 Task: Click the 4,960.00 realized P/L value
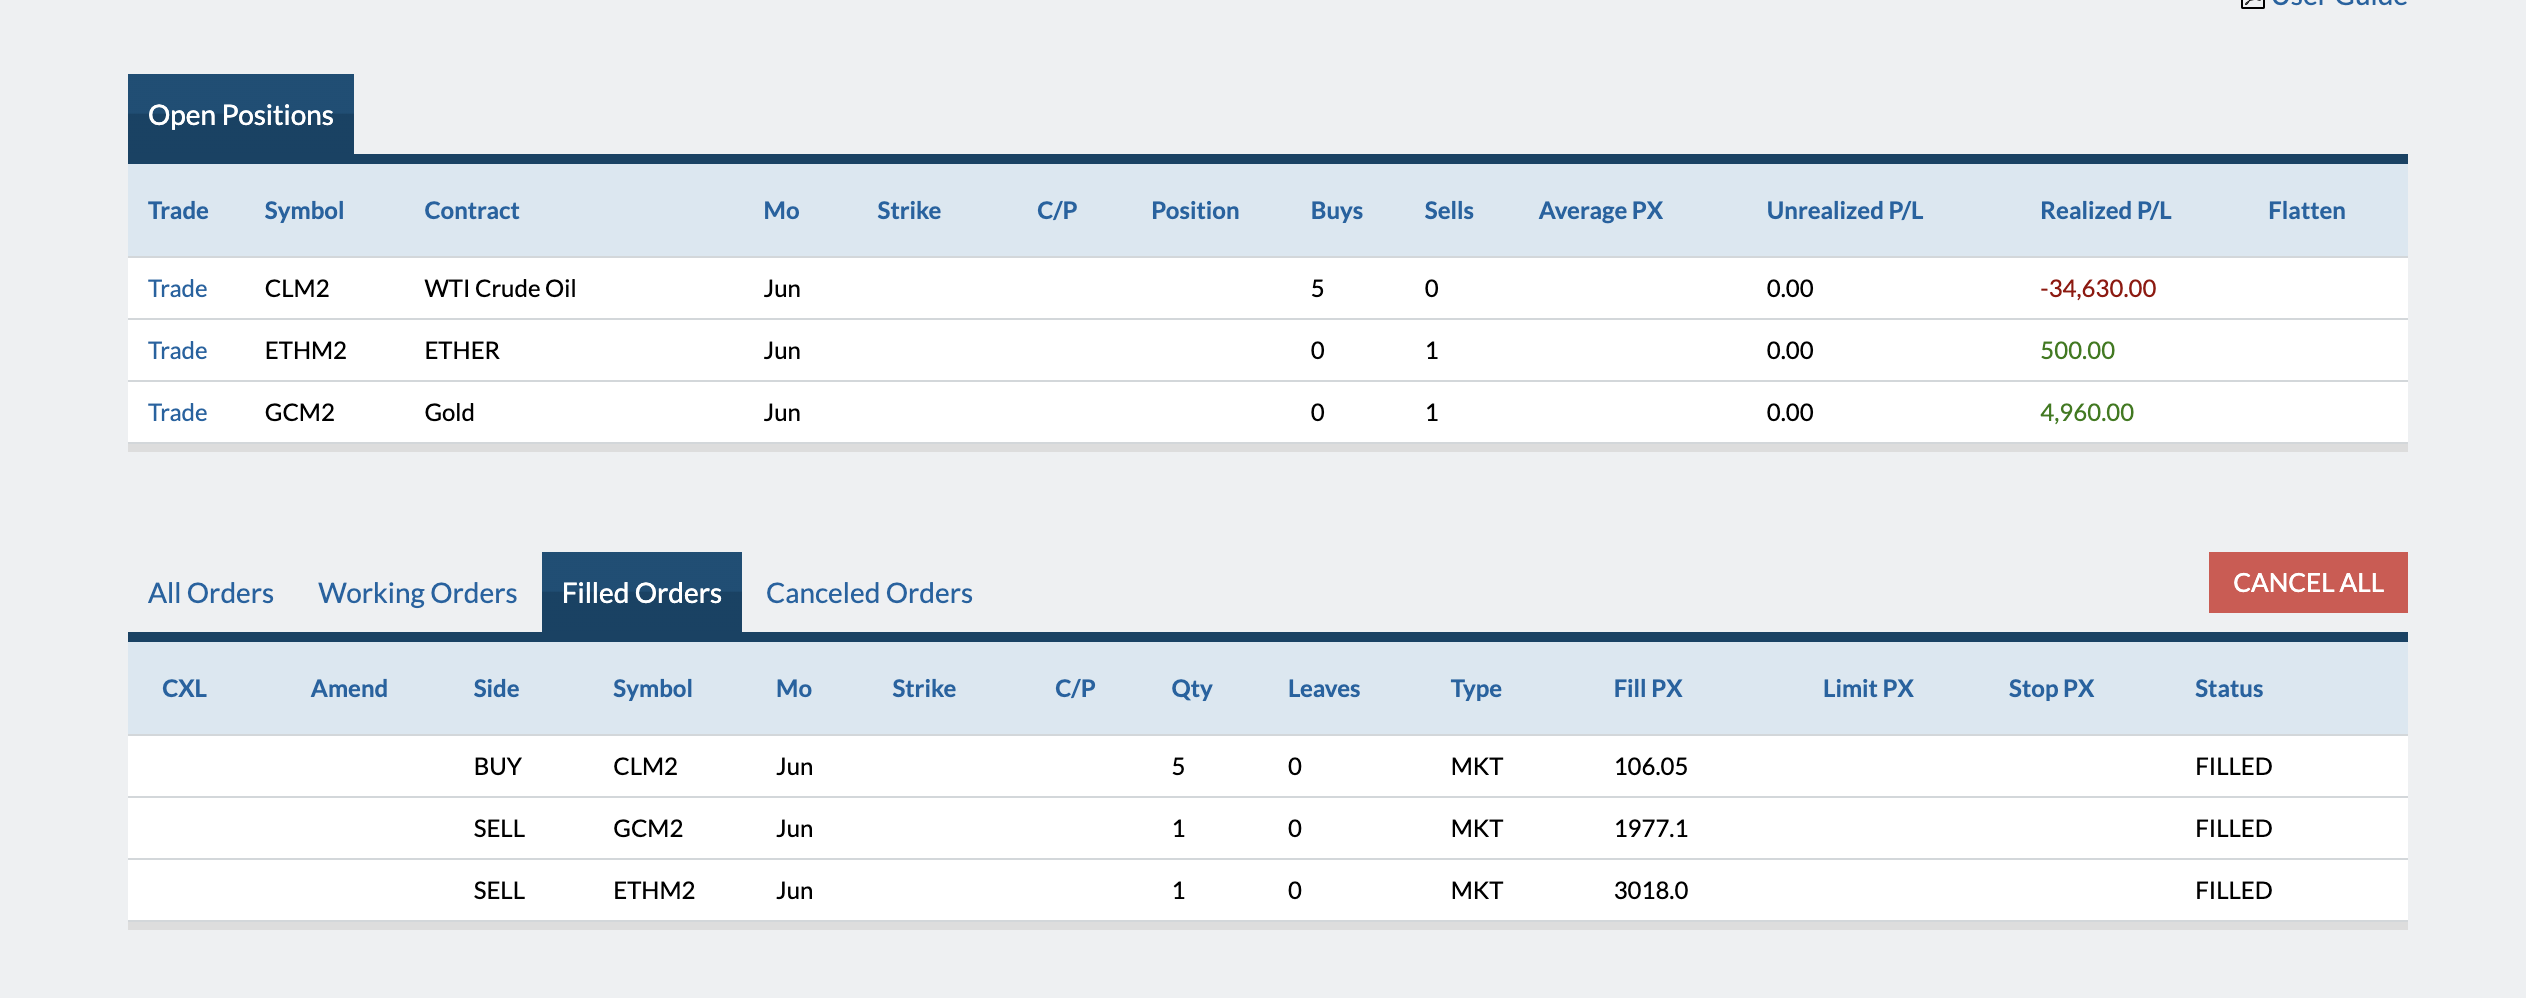[x=2087, y=412]
